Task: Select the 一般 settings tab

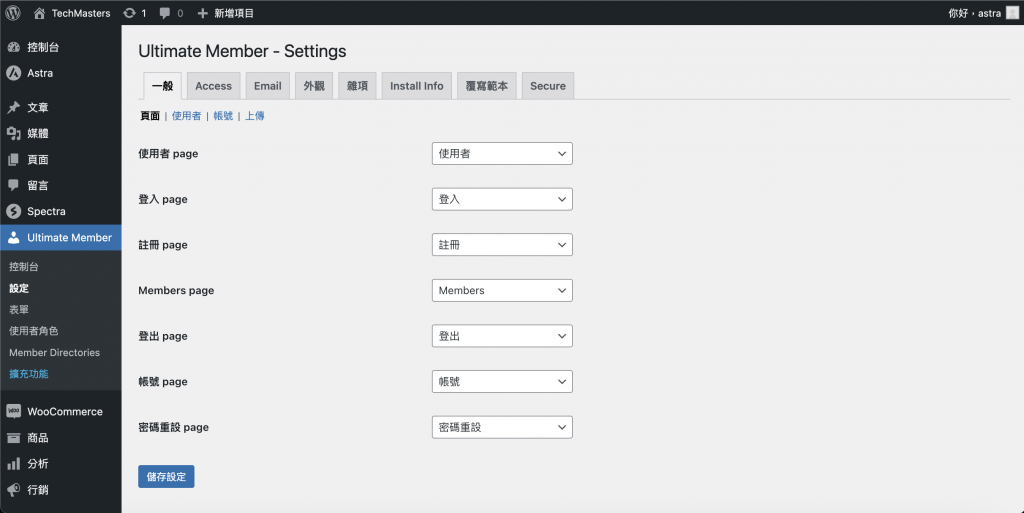Action: click(163, 86)
